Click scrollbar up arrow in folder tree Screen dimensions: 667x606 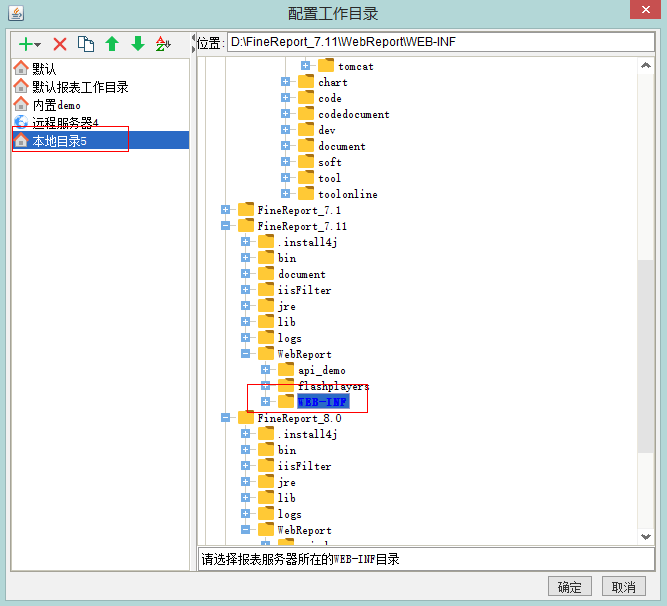(646, 65)
